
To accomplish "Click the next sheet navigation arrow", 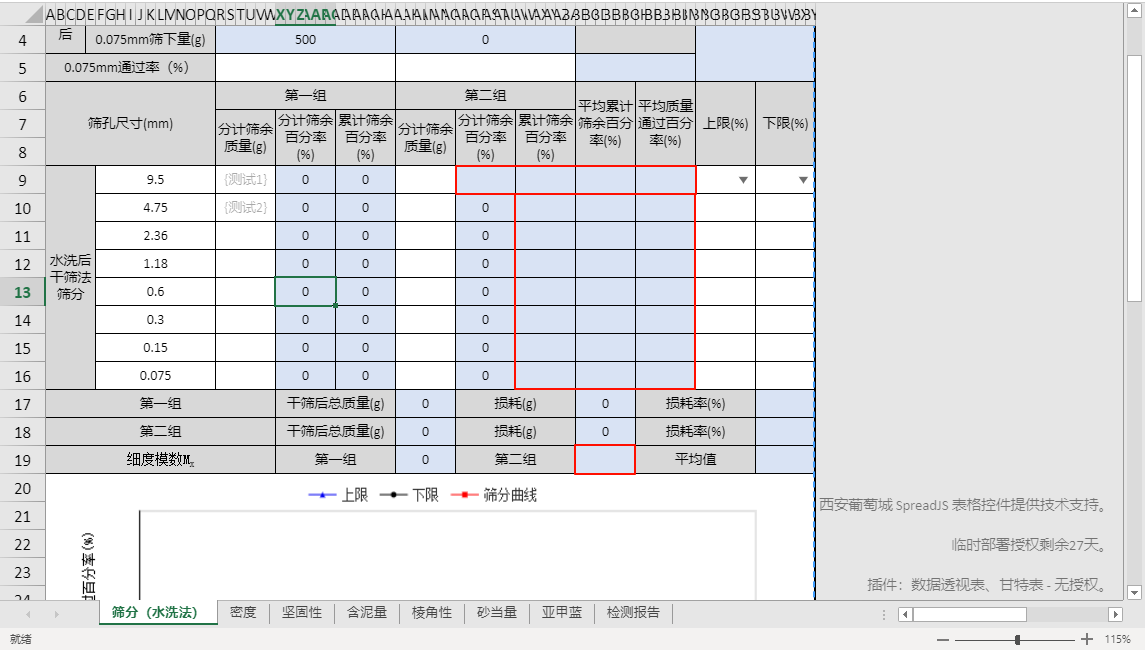I will tap(58, 613).
